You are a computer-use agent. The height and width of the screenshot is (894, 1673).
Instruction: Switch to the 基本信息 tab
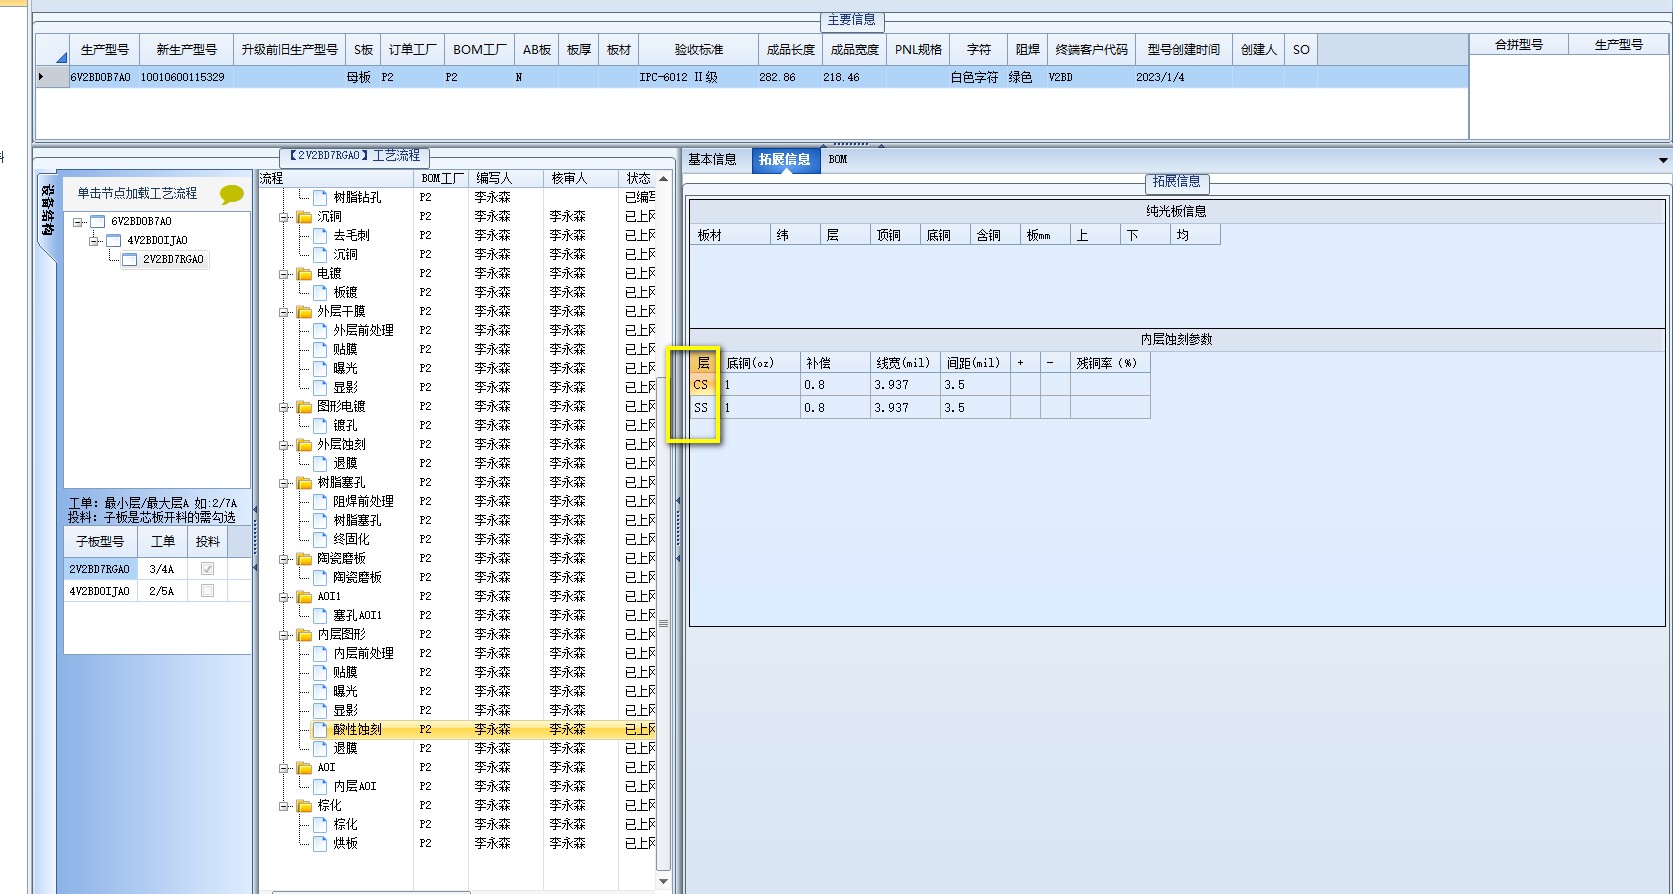[x=712, y=160]
